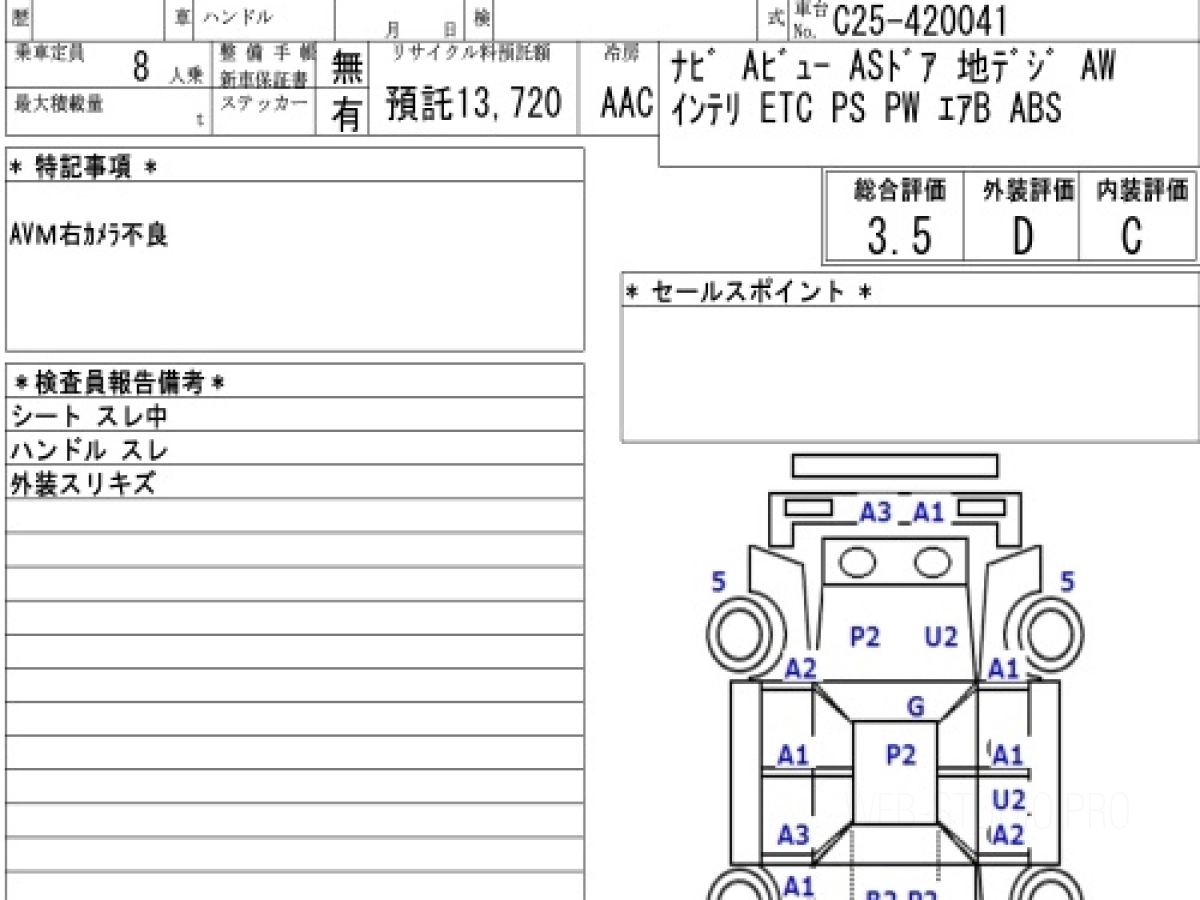
Task: Click the 整備手帳 label
Action: click(x=267, y=54)
